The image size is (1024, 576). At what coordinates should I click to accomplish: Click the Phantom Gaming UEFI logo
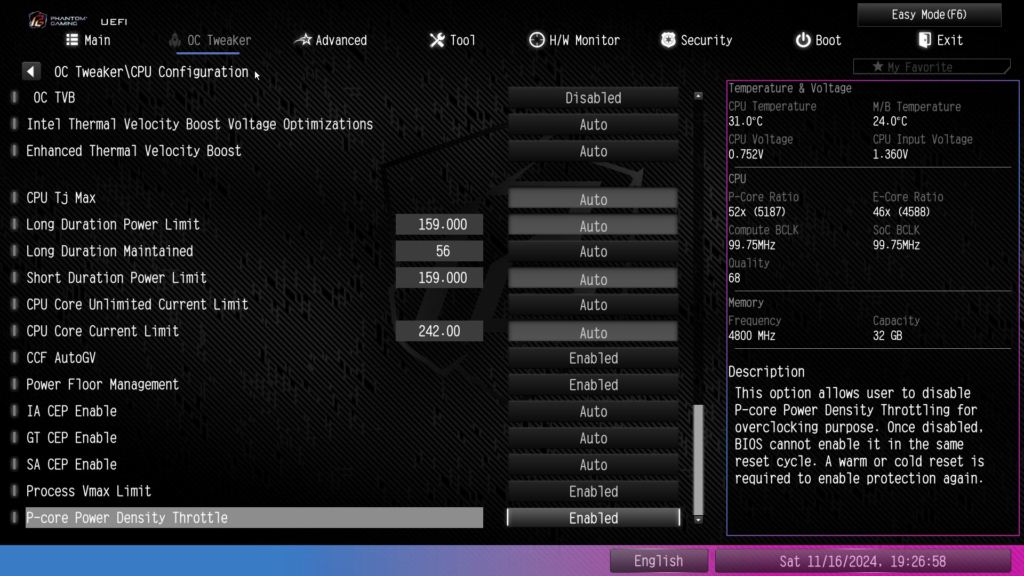pos(78,20)
